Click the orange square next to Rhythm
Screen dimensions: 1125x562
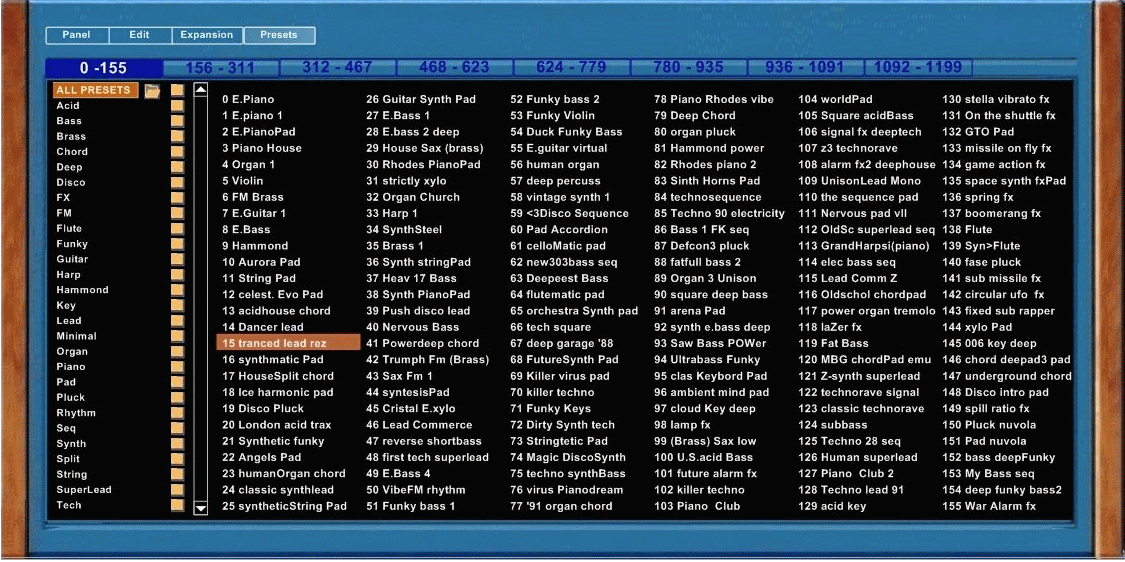(177, 413)
